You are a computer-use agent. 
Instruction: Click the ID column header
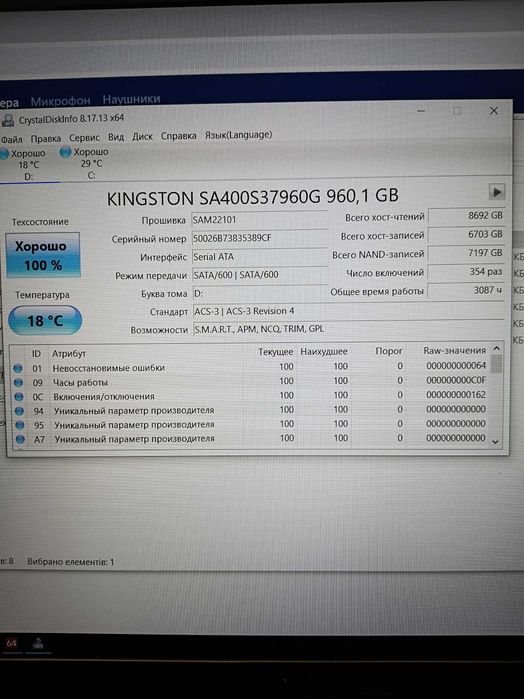pyautogui.click(x=36, y=354)
